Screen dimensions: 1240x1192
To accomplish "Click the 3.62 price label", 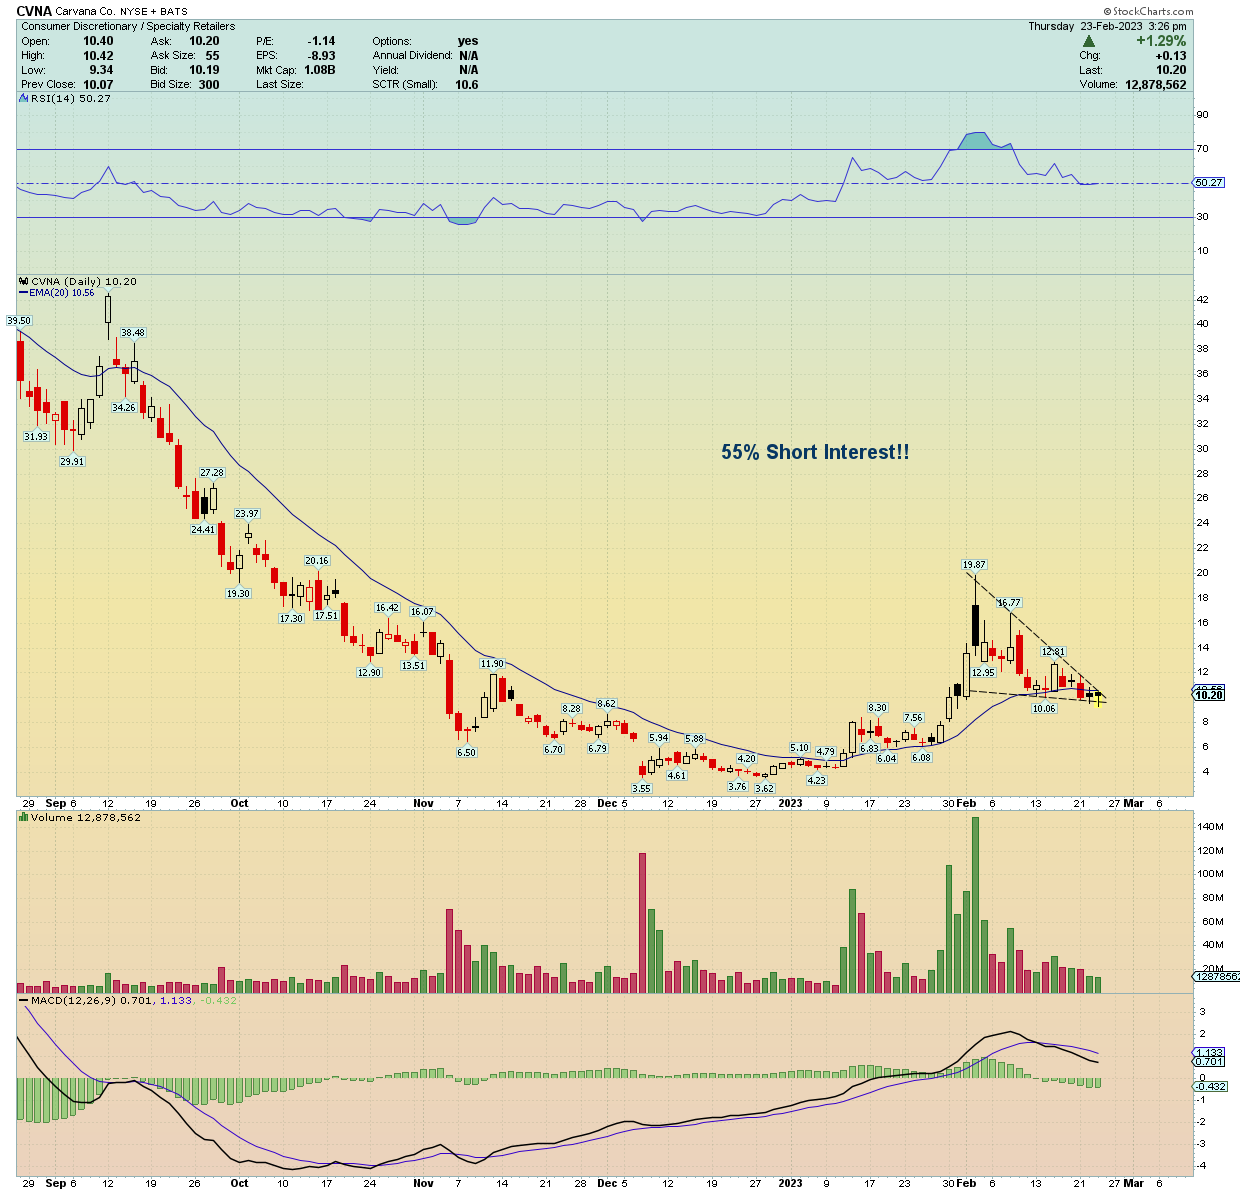I will pos(764,788).
